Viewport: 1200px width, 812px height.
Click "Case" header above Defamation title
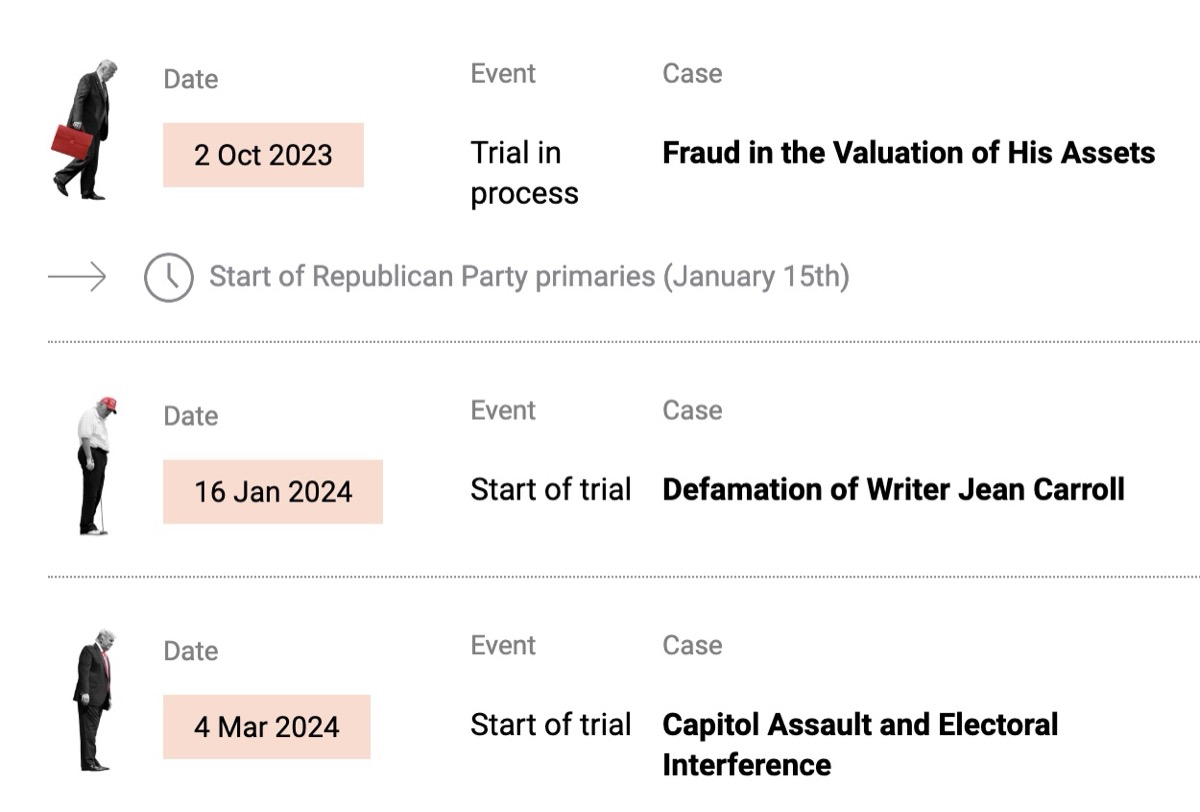(x=692, y=411)
